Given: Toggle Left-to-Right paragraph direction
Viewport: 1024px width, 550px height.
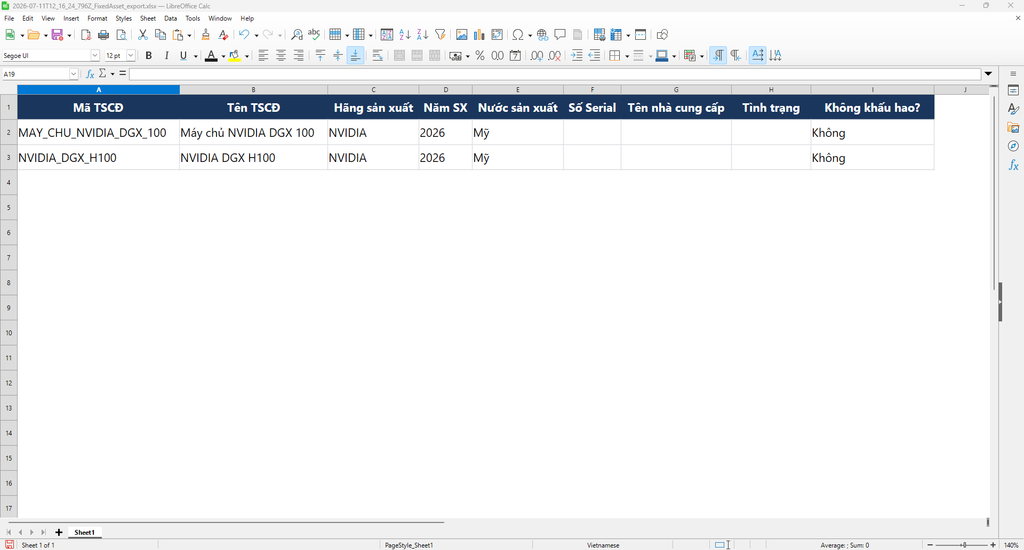Looking at the screenshot, I should pos(718,56).
